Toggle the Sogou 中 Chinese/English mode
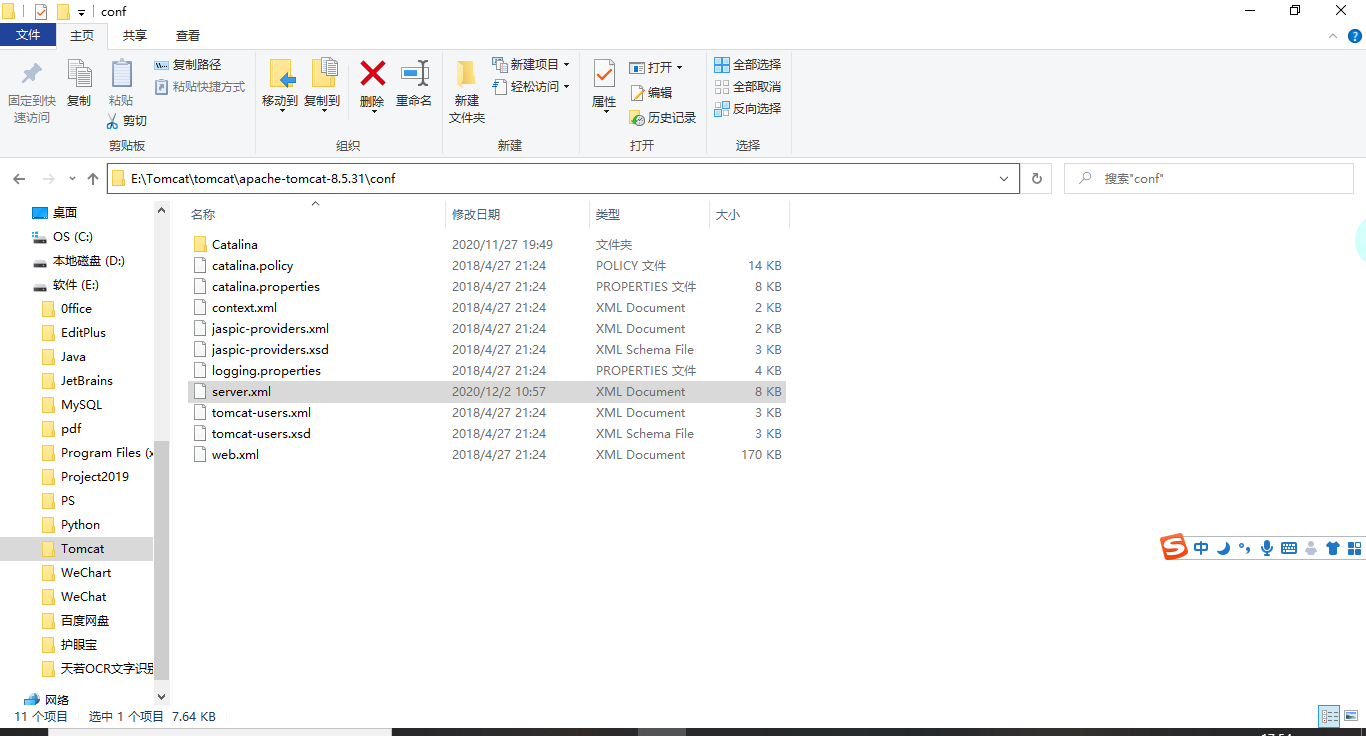Viewport: 1366px width, 736px height. 1201,548
